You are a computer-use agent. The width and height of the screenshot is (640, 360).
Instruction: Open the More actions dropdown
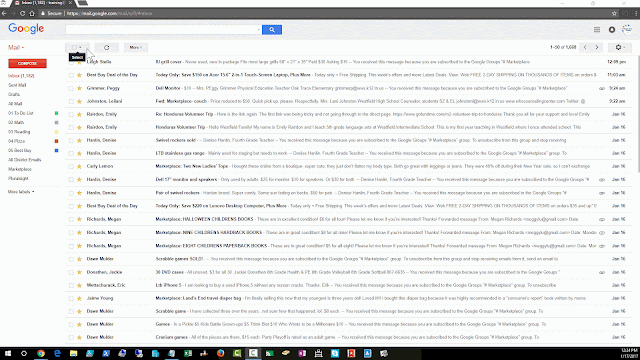136,47
